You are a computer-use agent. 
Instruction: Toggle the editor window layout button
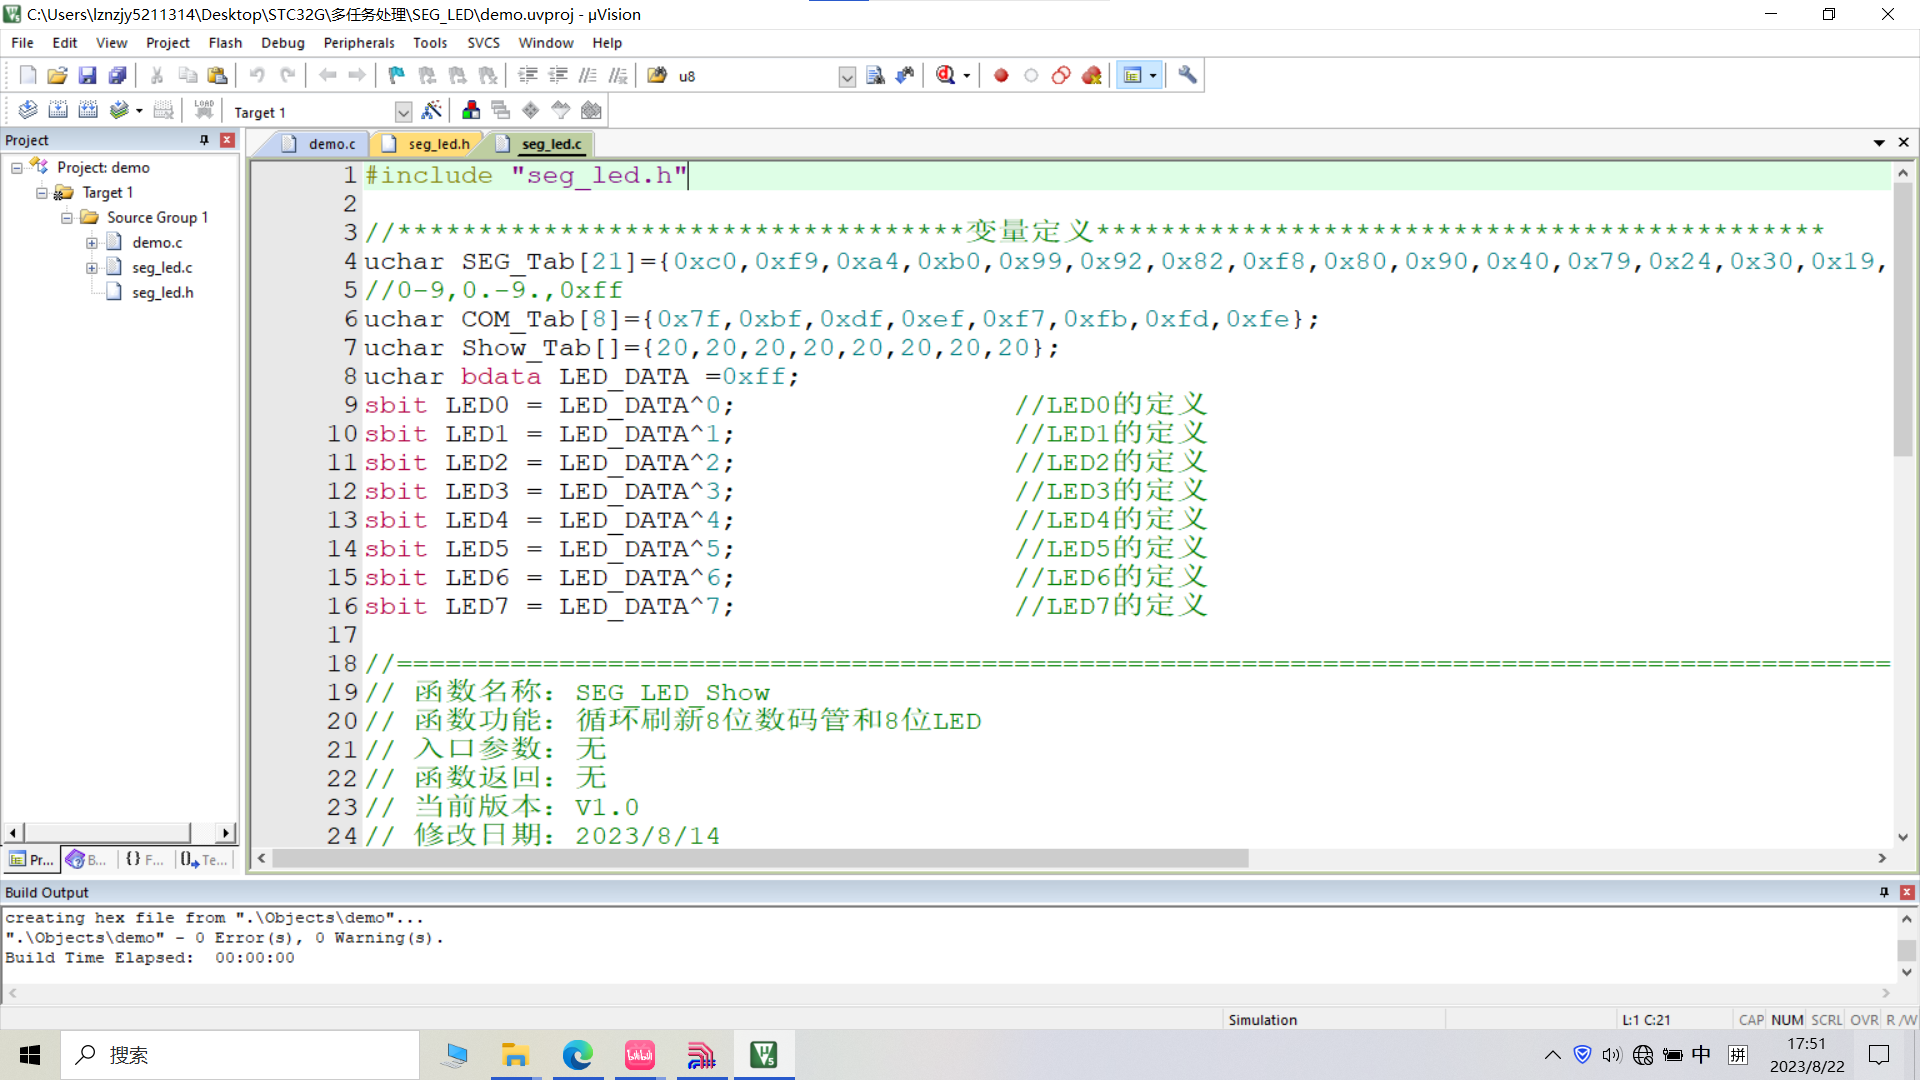tap(1132, 75)
